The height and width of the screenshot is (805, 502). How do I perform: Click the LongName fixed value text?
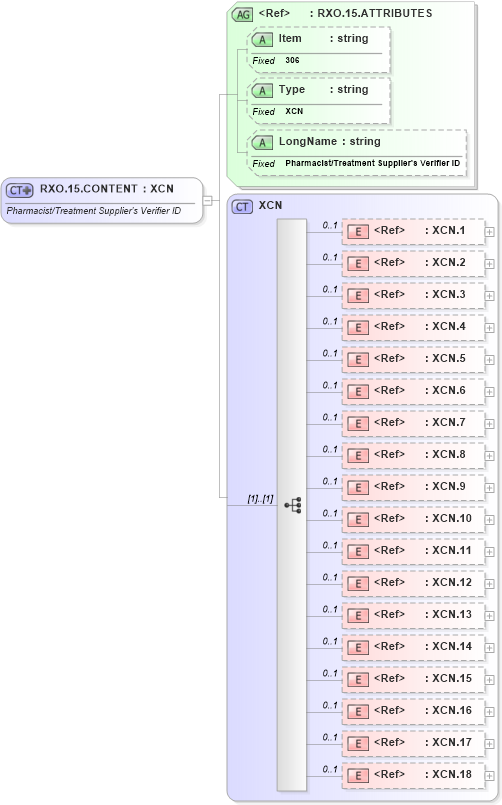[373, 163]
